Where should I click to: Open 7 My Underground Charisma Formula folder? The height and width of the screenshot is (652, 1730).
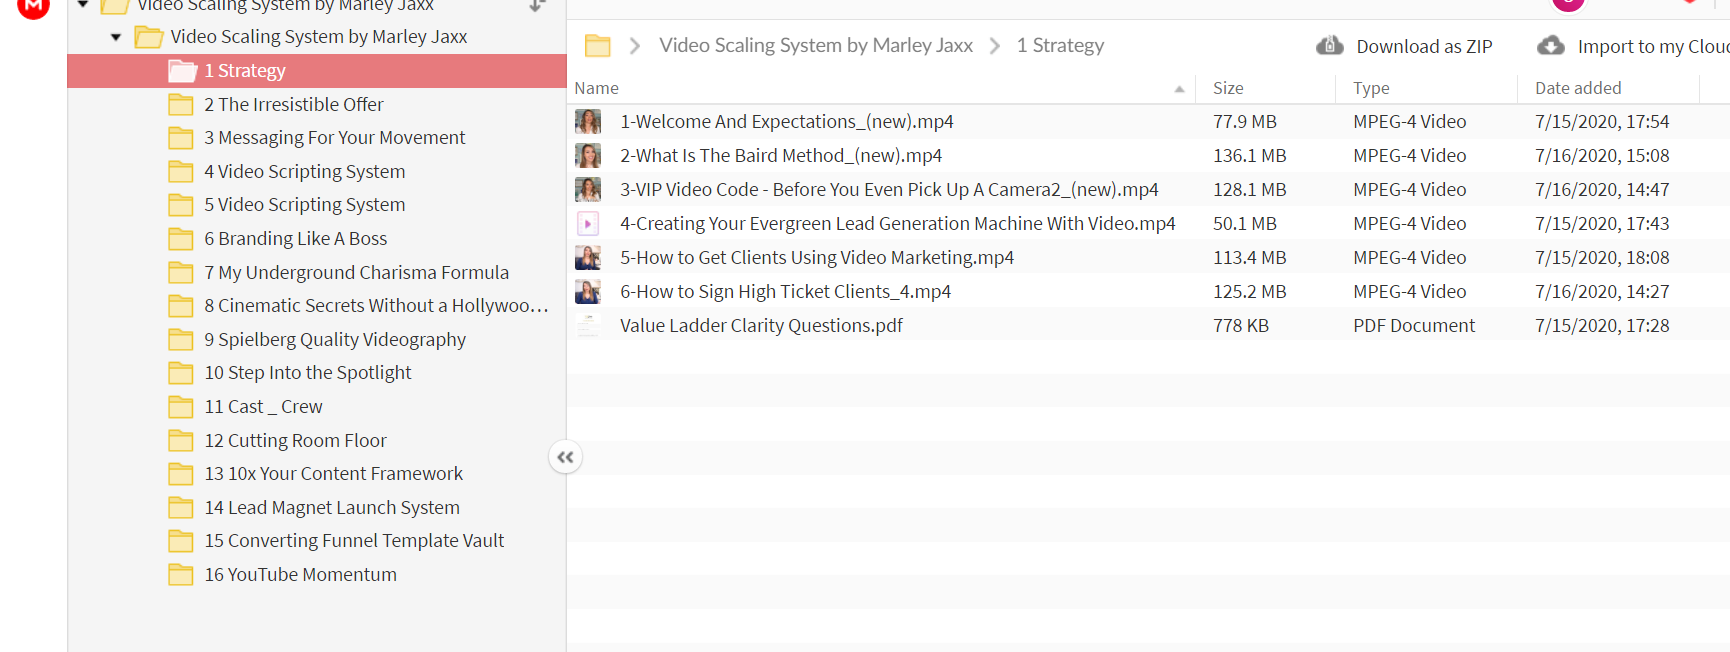pos(357,273)
